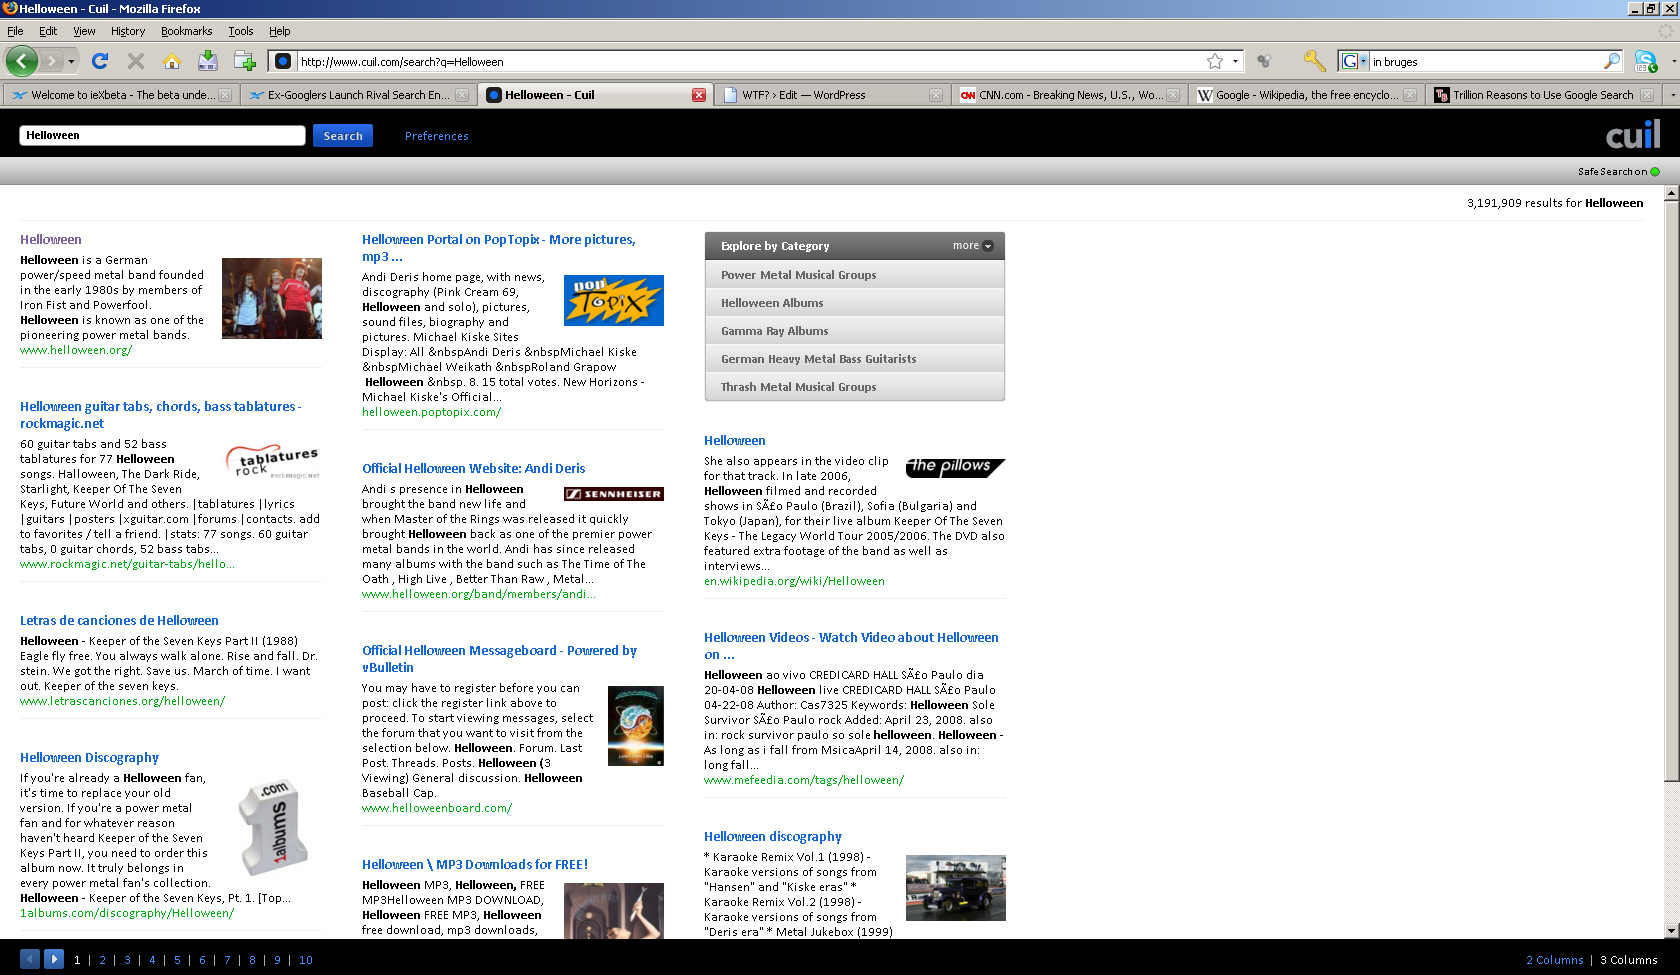Image resolution: width=1680 pixels, height=975 pixels.
Task: Click the page scrollbar down arrow
Action: (1671, 929)
